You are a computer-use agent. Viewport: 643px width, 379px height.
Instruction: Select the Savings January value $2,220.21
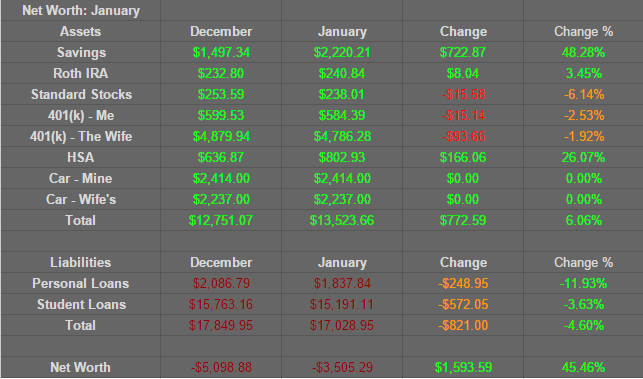342,53
